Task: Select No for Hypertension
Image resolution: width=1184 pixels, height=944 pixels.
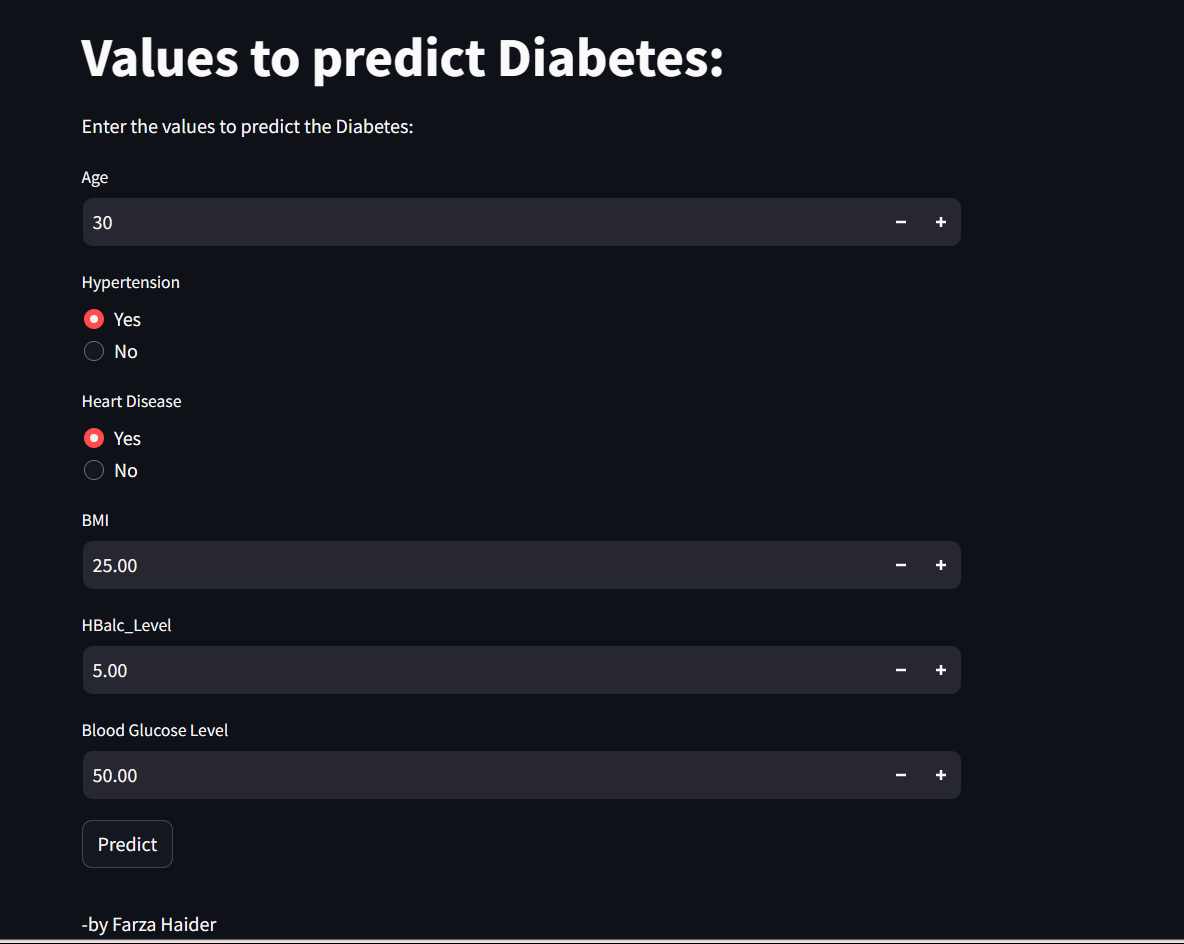Action: click(94, 351)
